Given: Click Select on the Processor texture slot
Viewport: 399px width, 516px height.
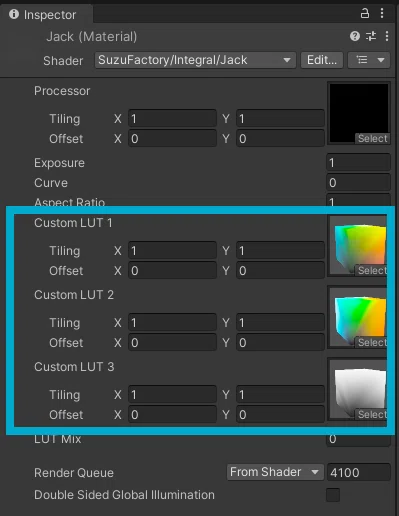Looking at the screenshot, I should (x=372, y=138).
